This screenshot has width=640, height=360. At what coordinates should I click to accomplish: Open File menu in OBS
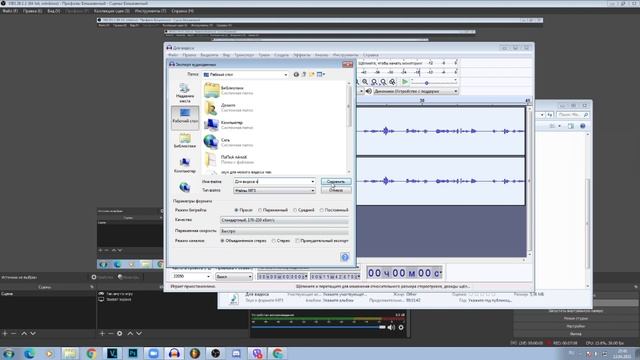point(10,11)
